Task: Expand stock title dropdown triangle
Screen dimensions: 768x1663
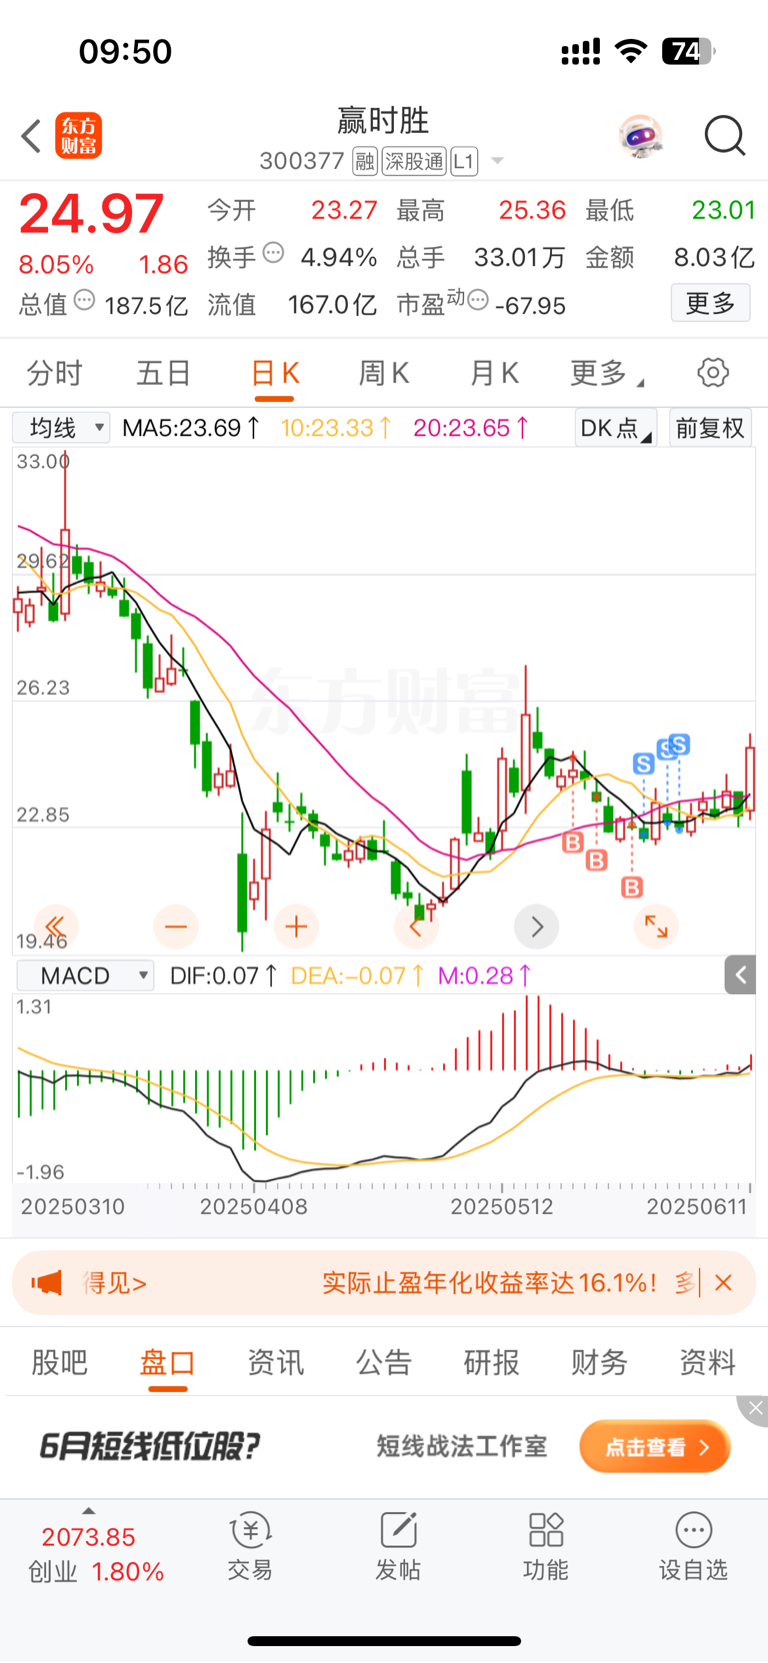Action: 498,162
